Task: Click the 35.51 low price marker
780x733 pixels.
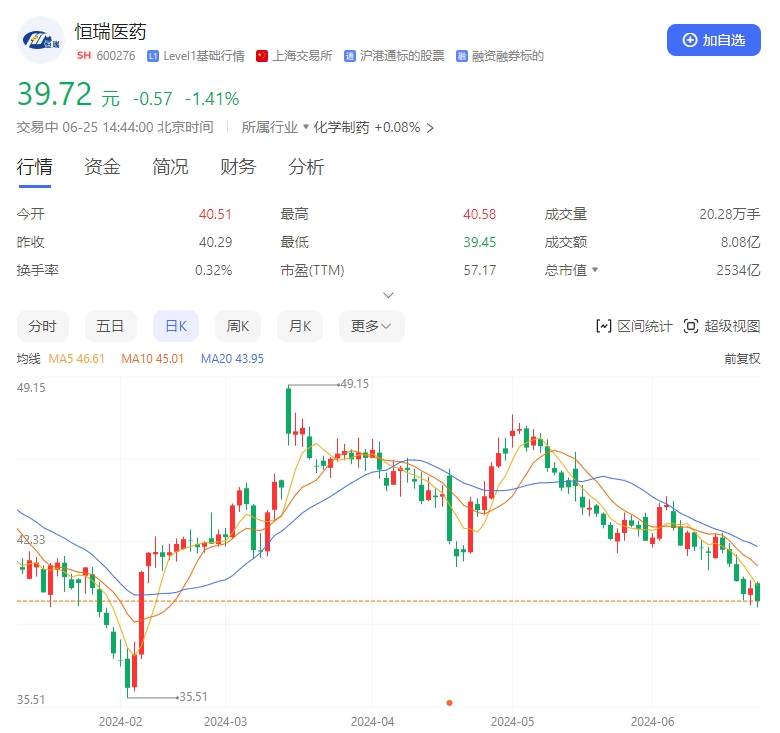Action: click(x=193, y=697)
